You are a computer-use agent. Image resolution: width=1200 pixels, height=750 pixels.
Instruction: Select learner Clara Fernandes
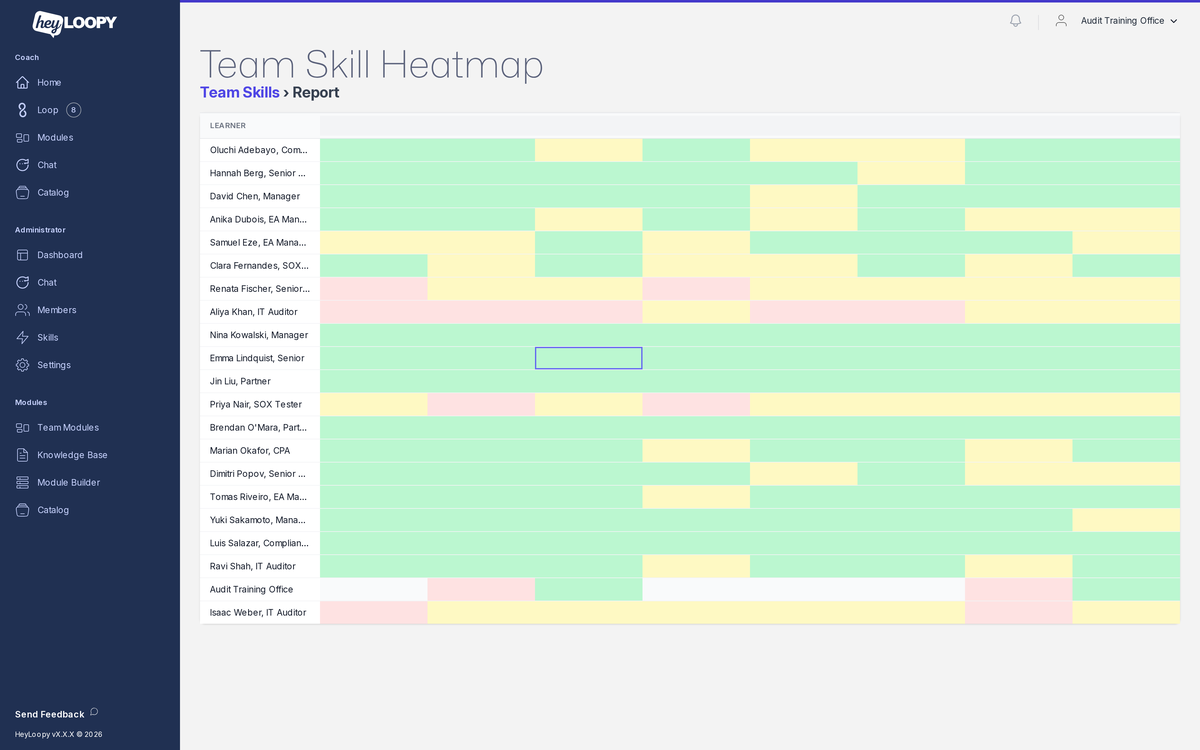[x=260, y=266]
